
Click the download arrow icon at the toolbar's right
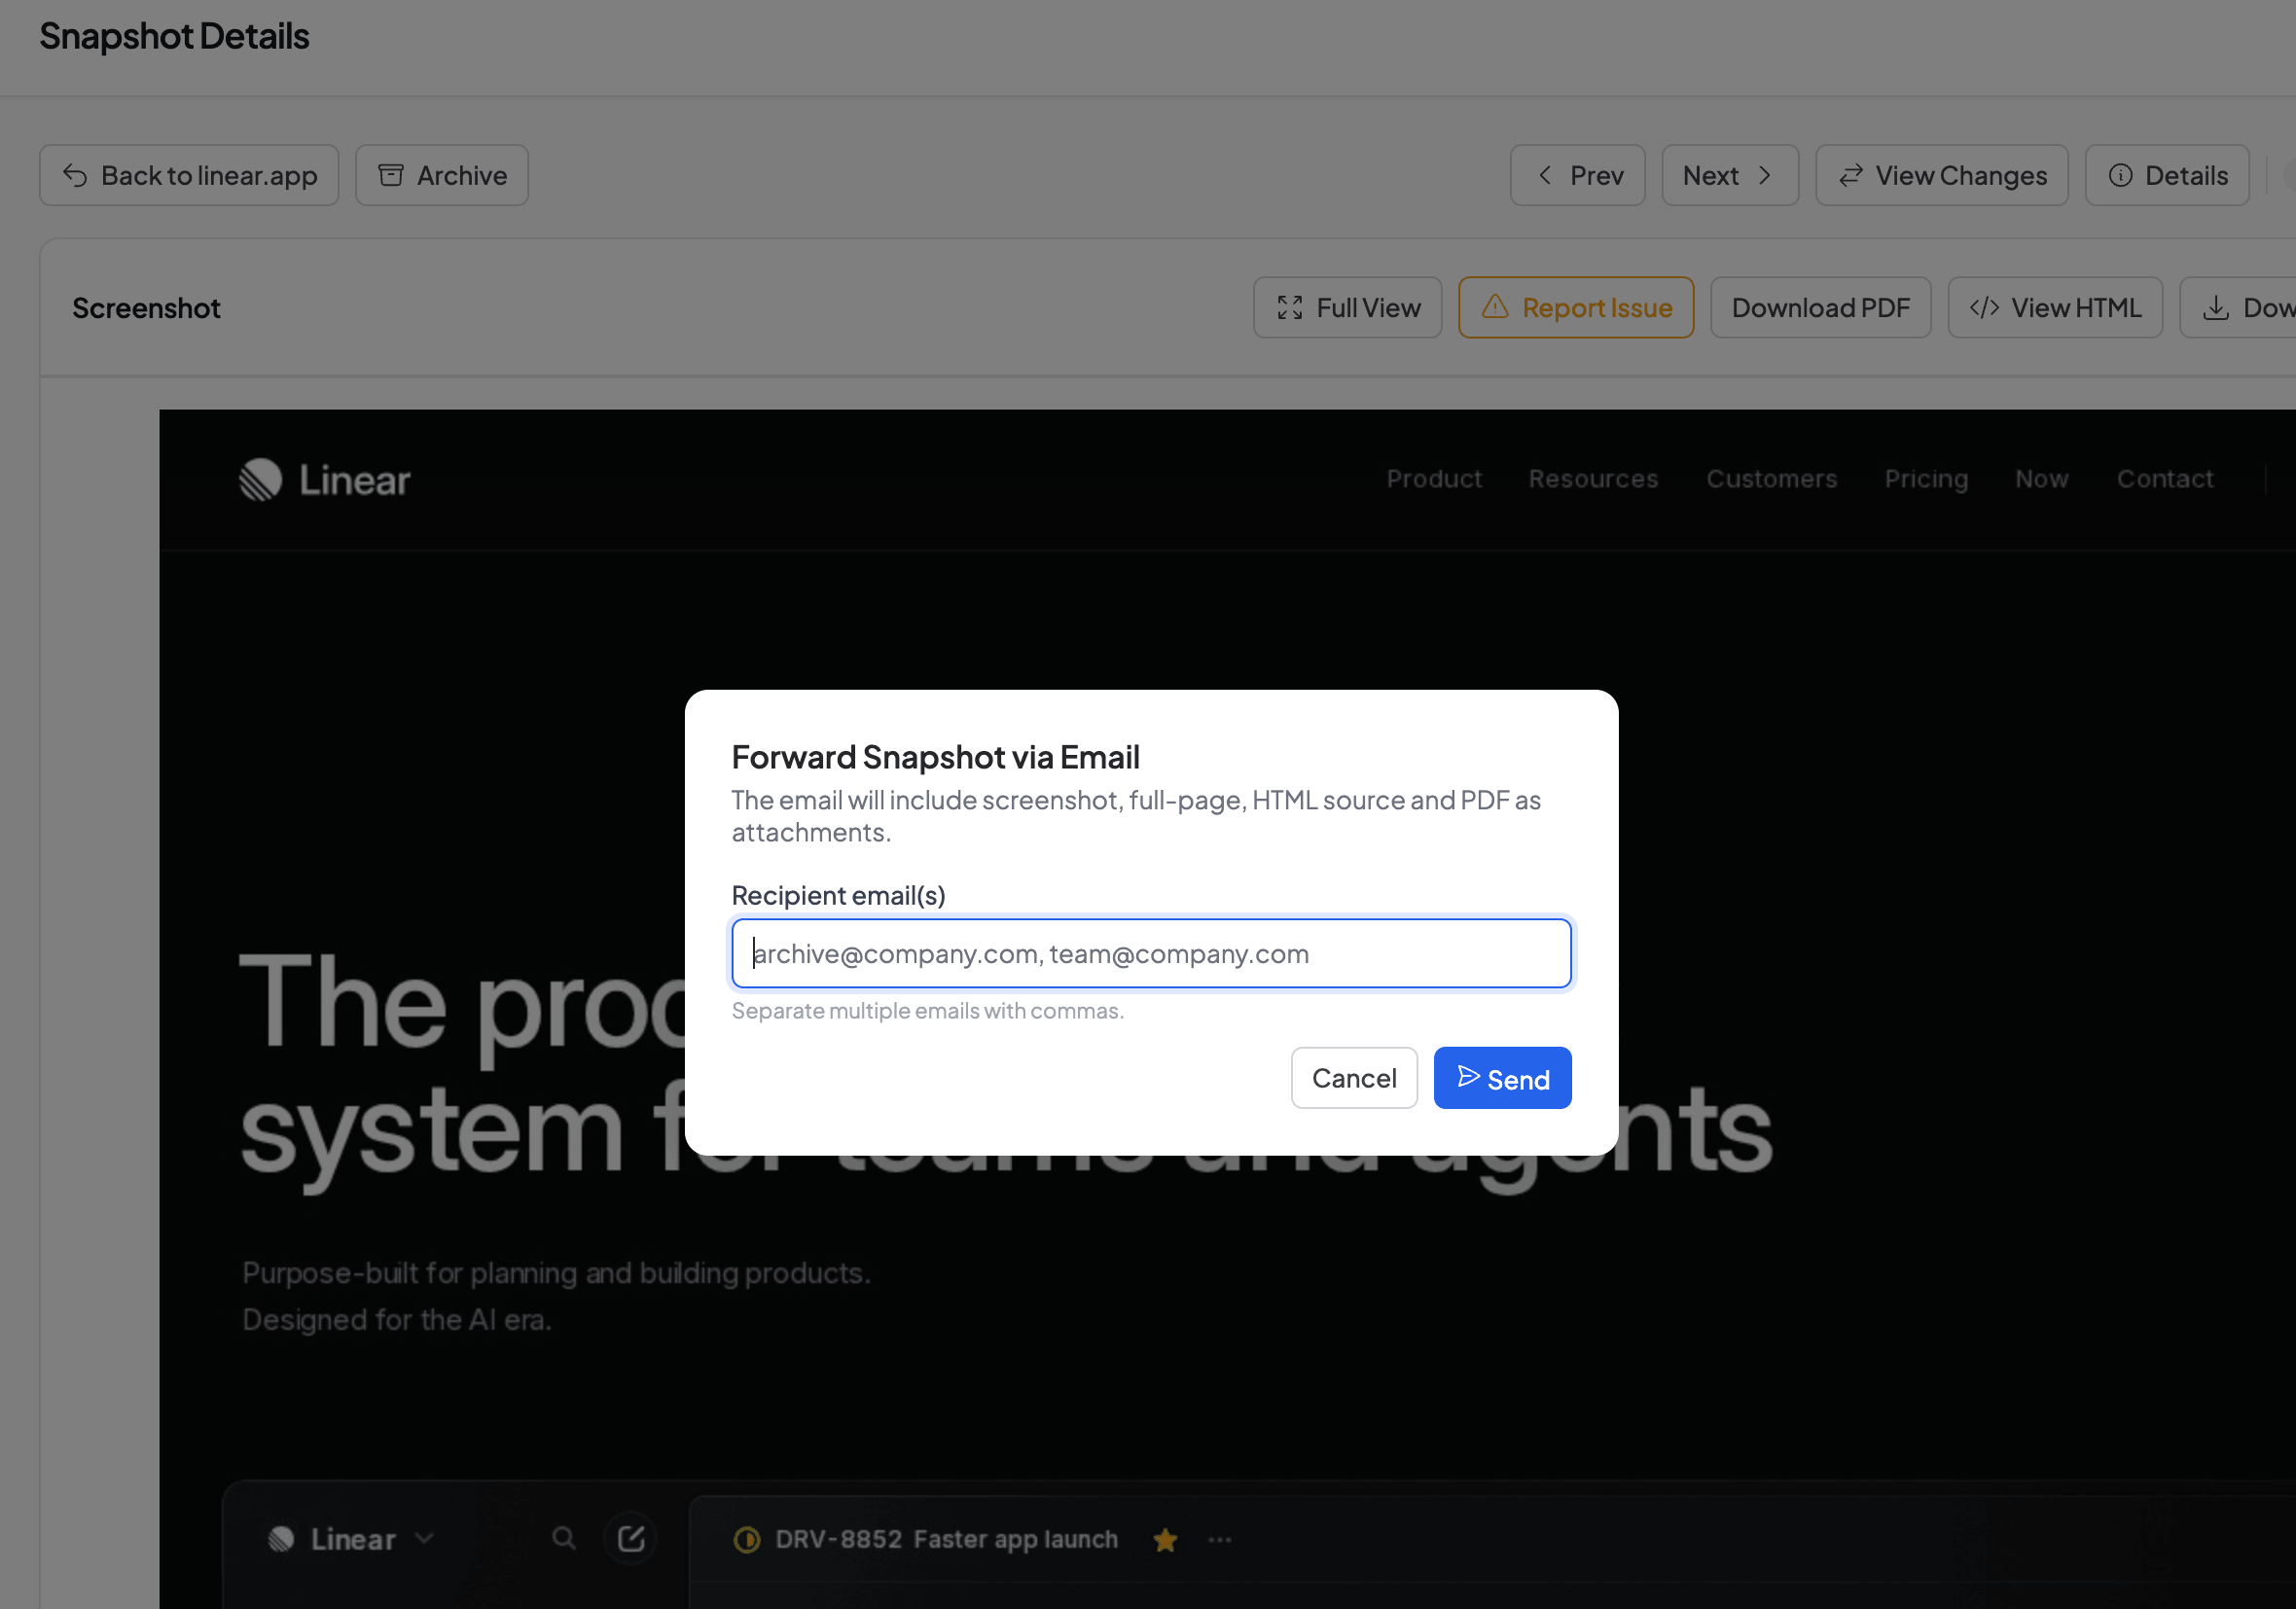click(x=2216, y=307)
